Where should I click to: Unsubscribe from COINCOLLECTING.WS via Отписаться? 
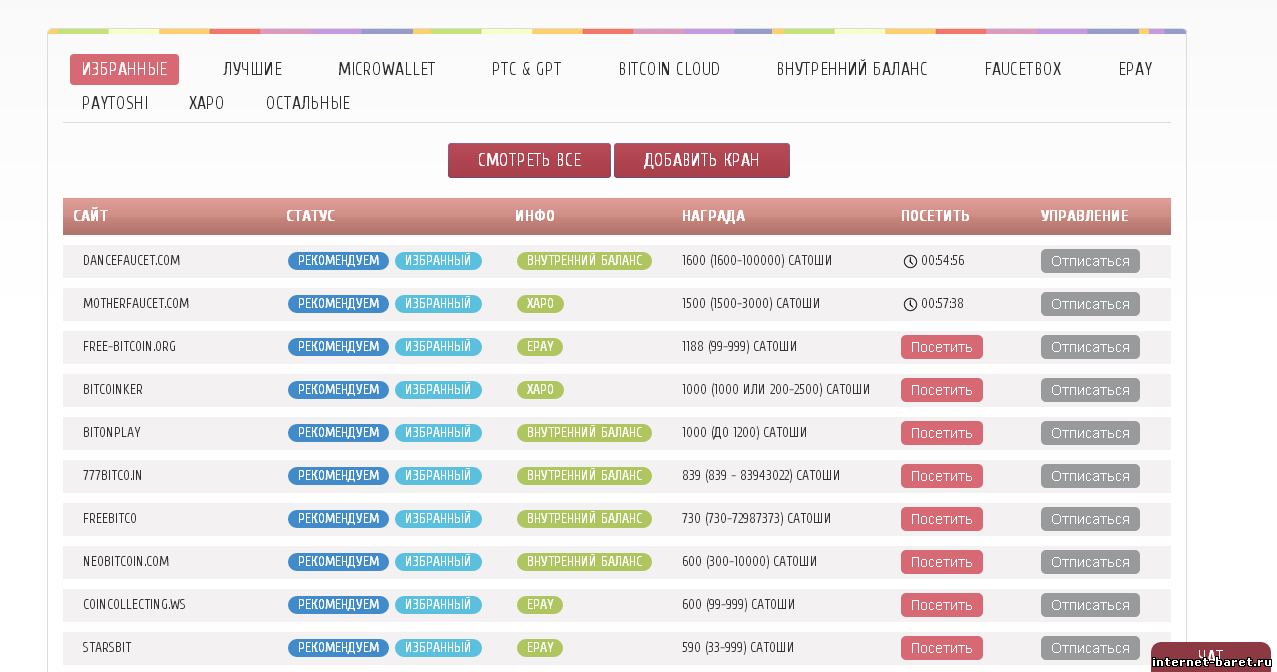pyautogui.click(x=1090, y=605)
